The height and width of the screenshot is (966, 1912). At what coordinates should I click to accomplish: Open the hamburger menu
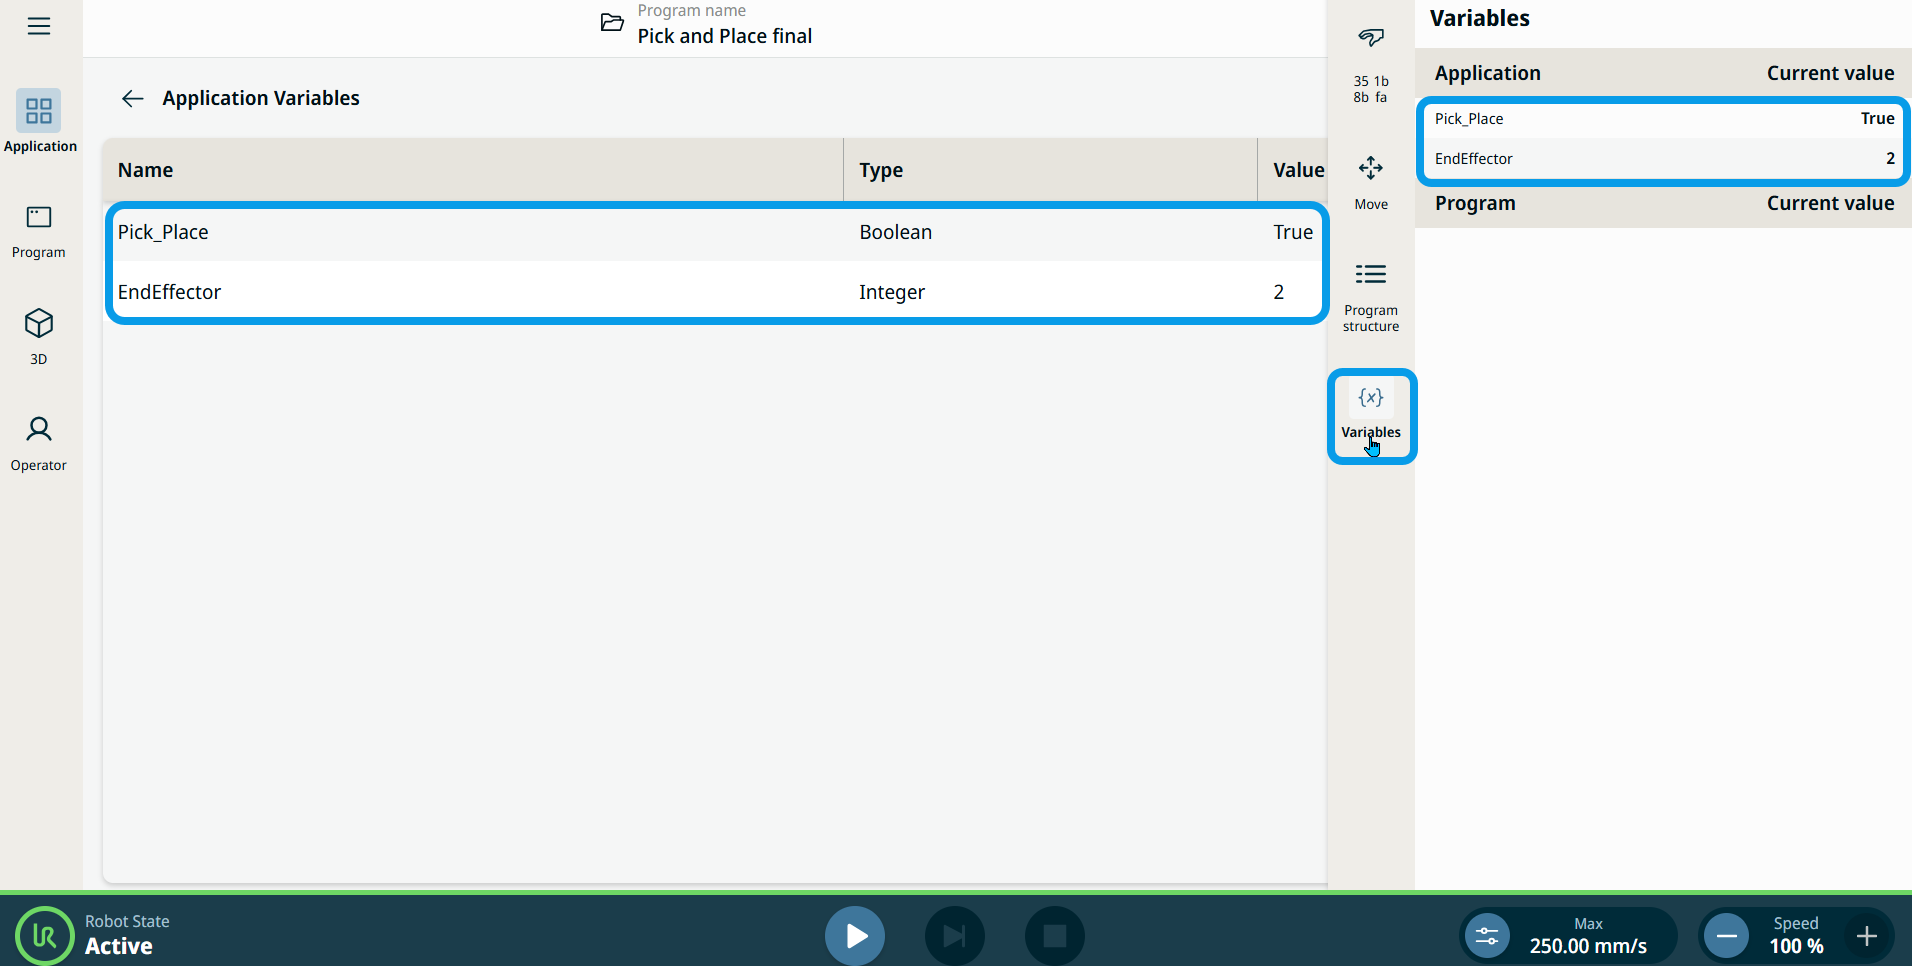[x=39, y=26]
